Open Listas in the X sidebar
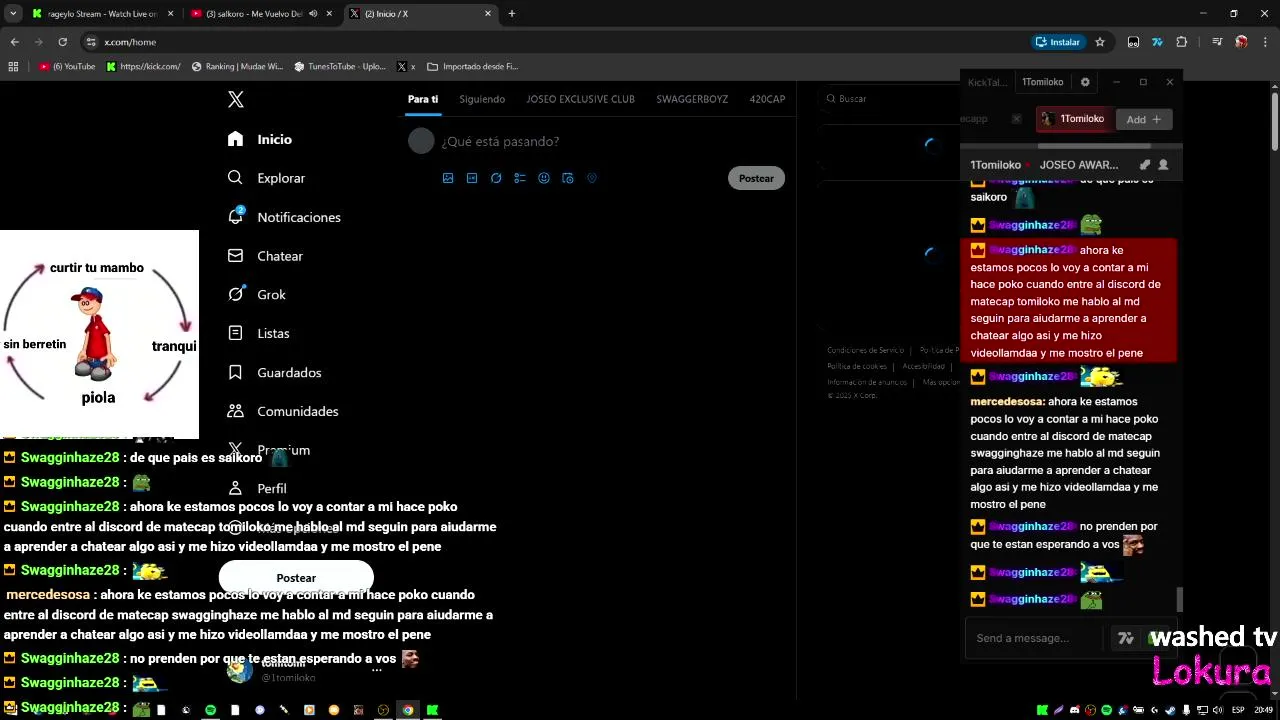This screenshot has width=1280, height=720. click(258, 333)
